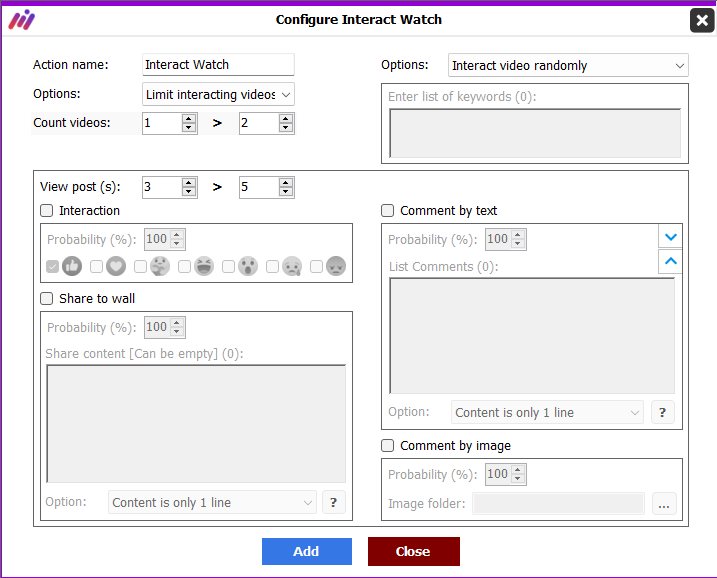Pick the Sad crying reaction icon
The width and height of the screenshot is (717, 578).
click(x=292, y=266)
